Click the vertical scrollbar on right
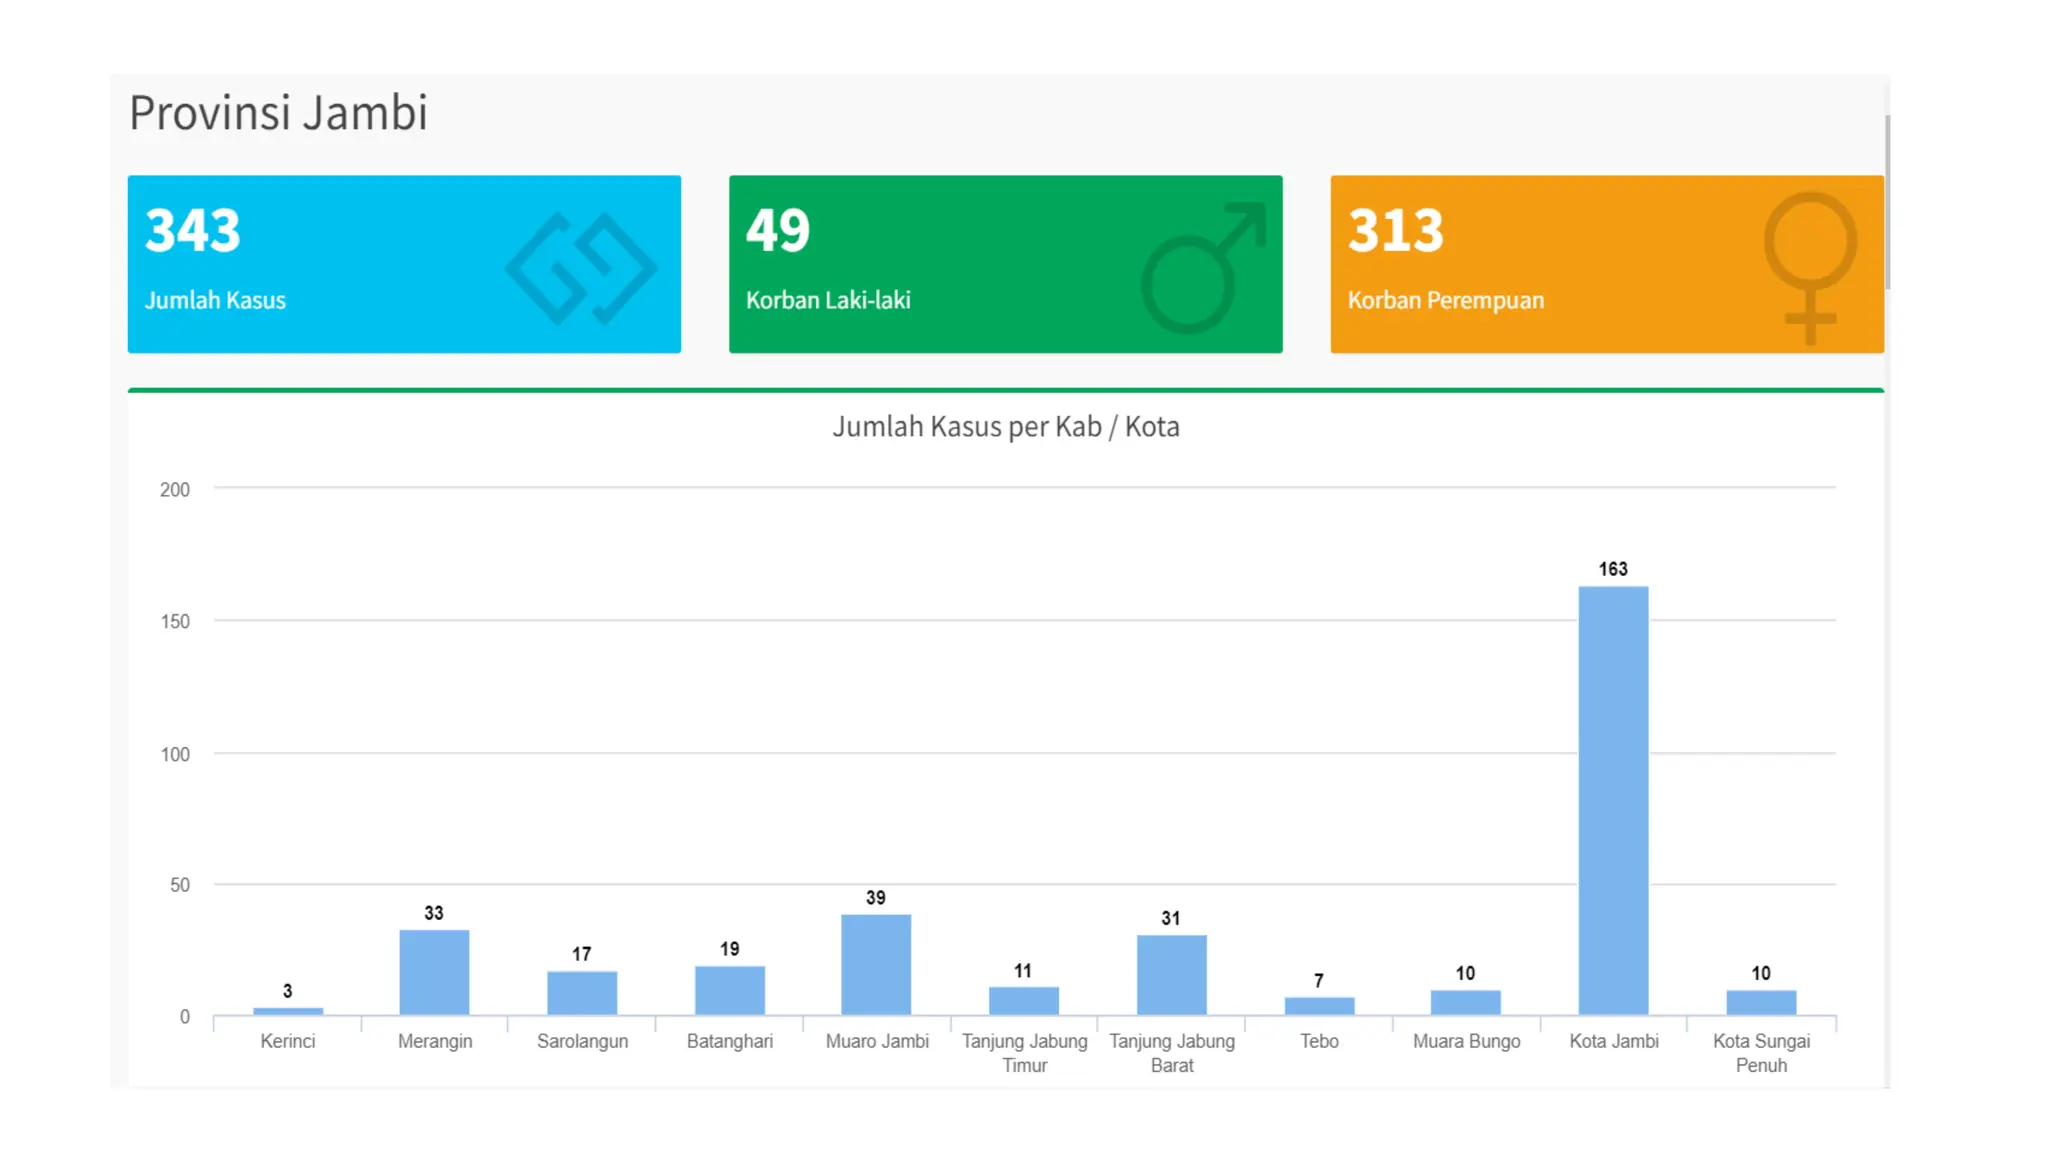 click(1887, 200)
